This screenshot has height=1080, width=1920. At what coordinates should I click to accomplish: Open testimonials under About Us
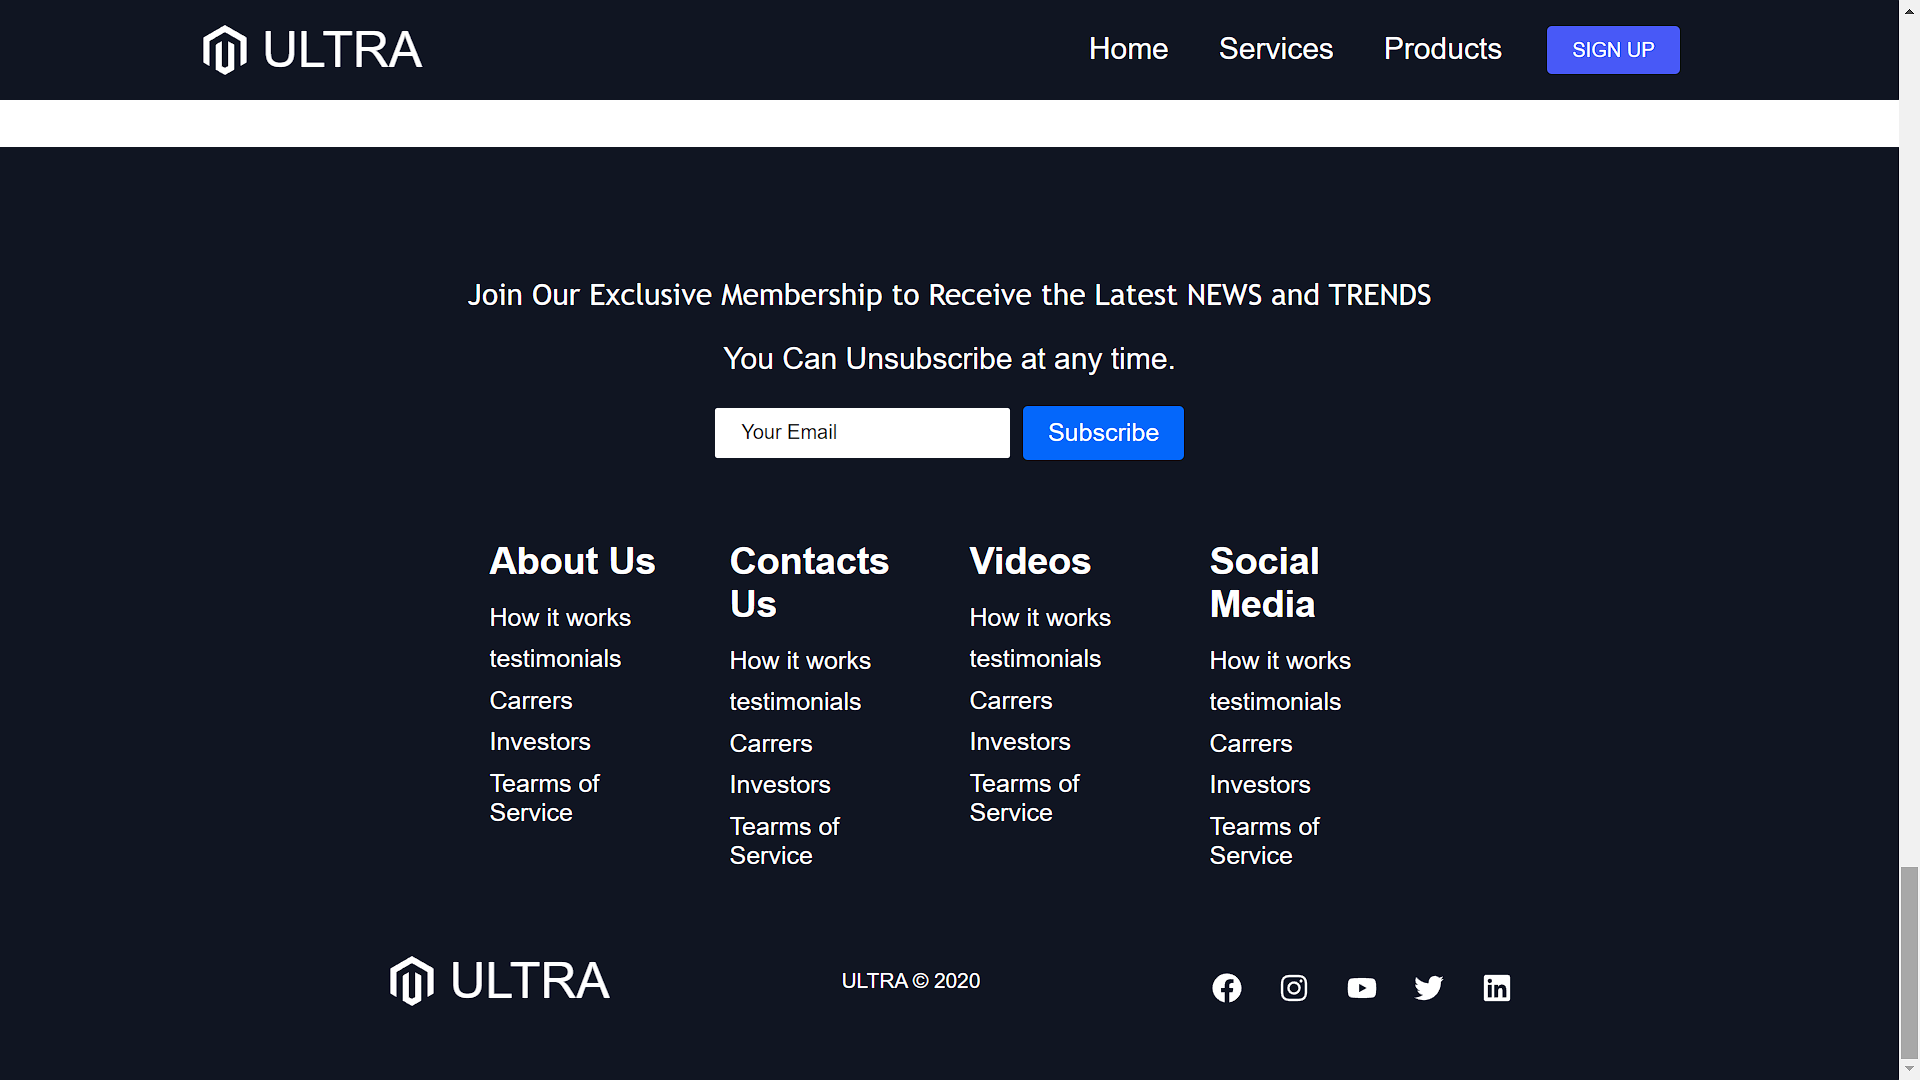[555, 659]
